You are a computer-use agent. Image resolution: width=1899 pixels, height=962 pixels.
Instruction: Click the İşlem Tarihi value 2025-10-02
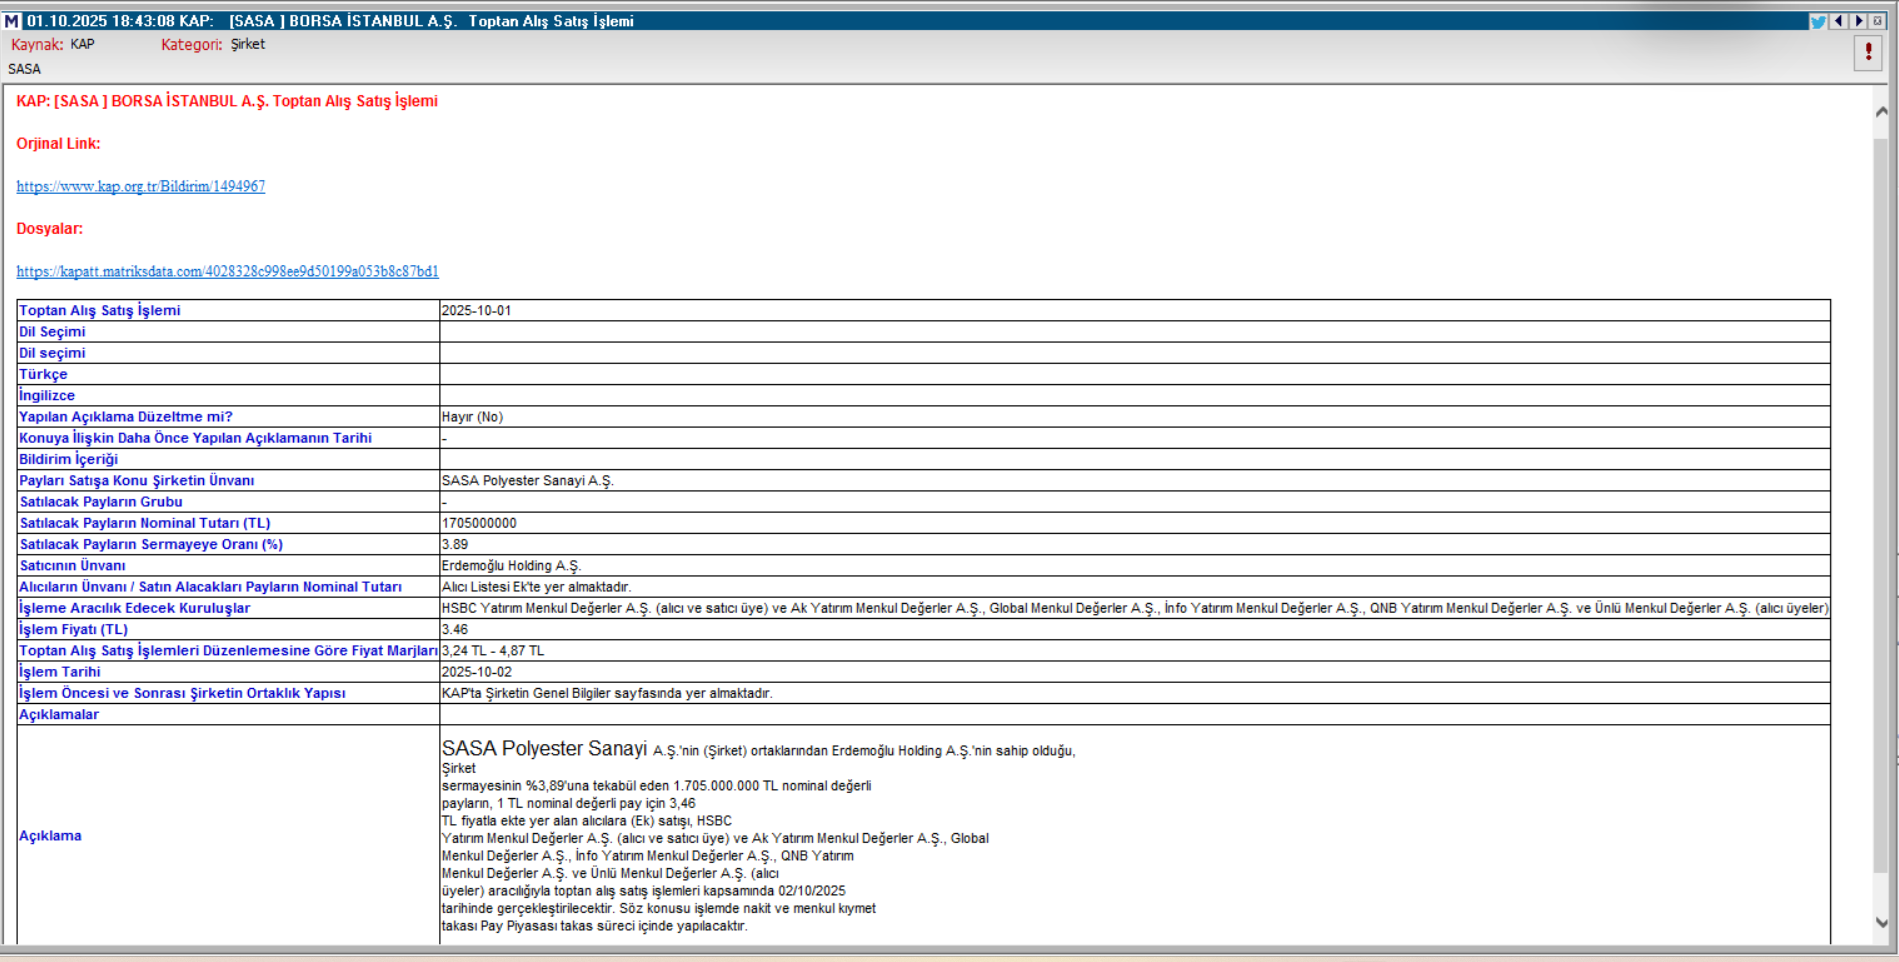[x=476, y=672]
